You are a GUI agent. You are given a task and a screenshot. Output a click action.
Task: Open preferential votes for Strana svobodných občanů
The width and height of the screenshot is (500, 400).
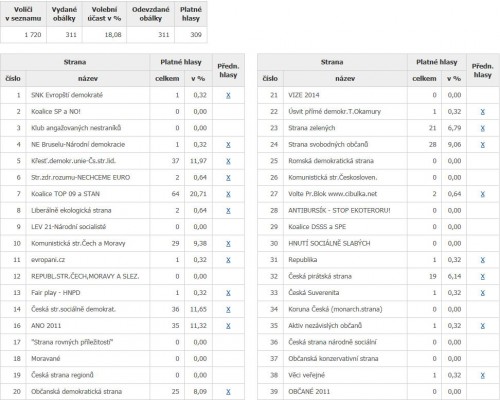(x=482, y=145)
